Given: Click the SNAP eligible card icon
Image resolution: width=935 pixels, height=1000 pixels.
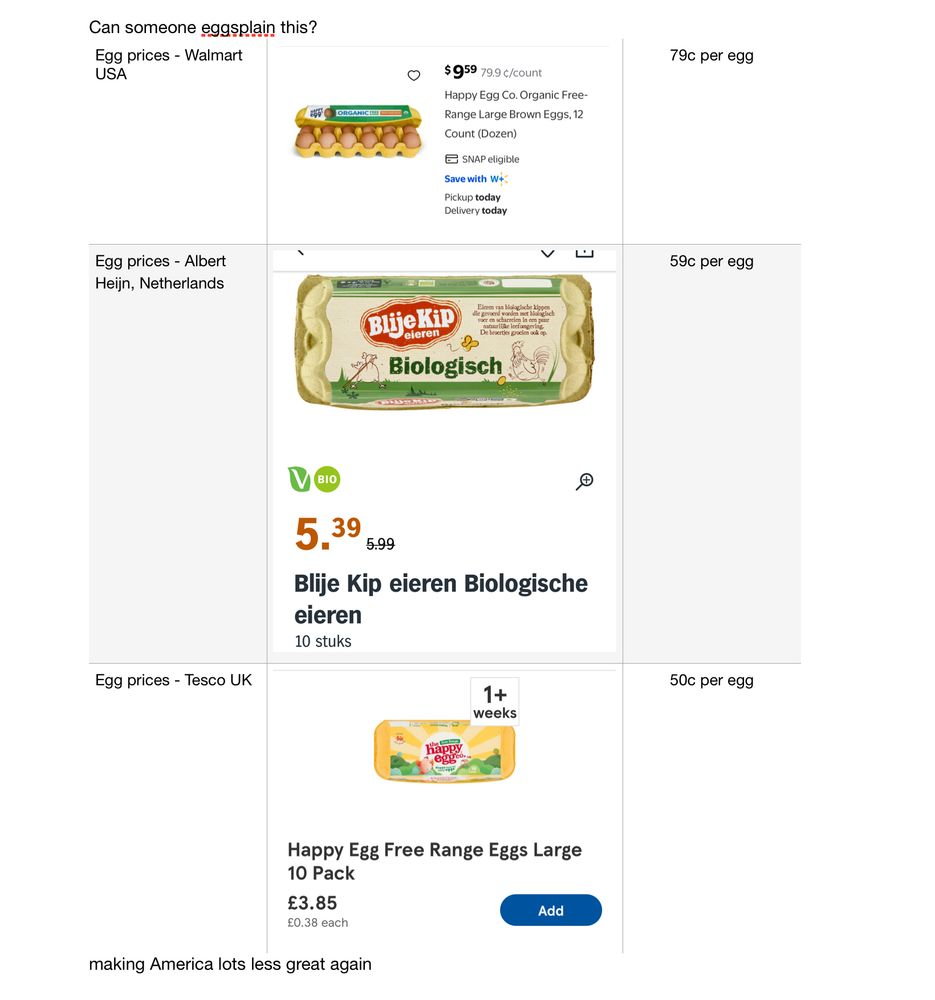Looking at the screenshot, I should pos(452,159).
